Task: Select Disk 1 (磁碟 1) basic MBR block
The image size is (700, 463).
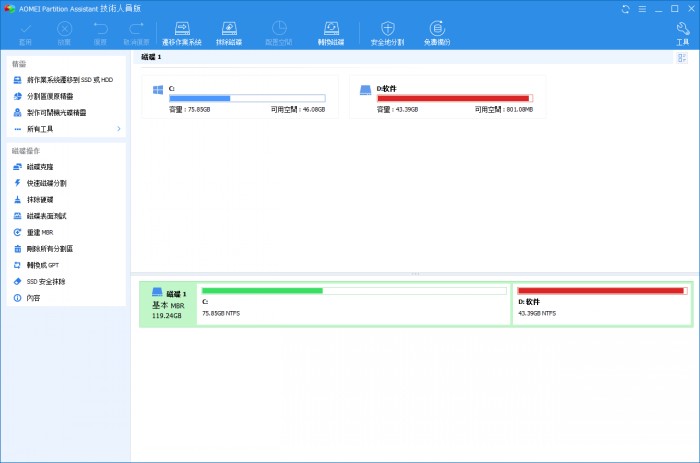Action: tap(168, 304)
